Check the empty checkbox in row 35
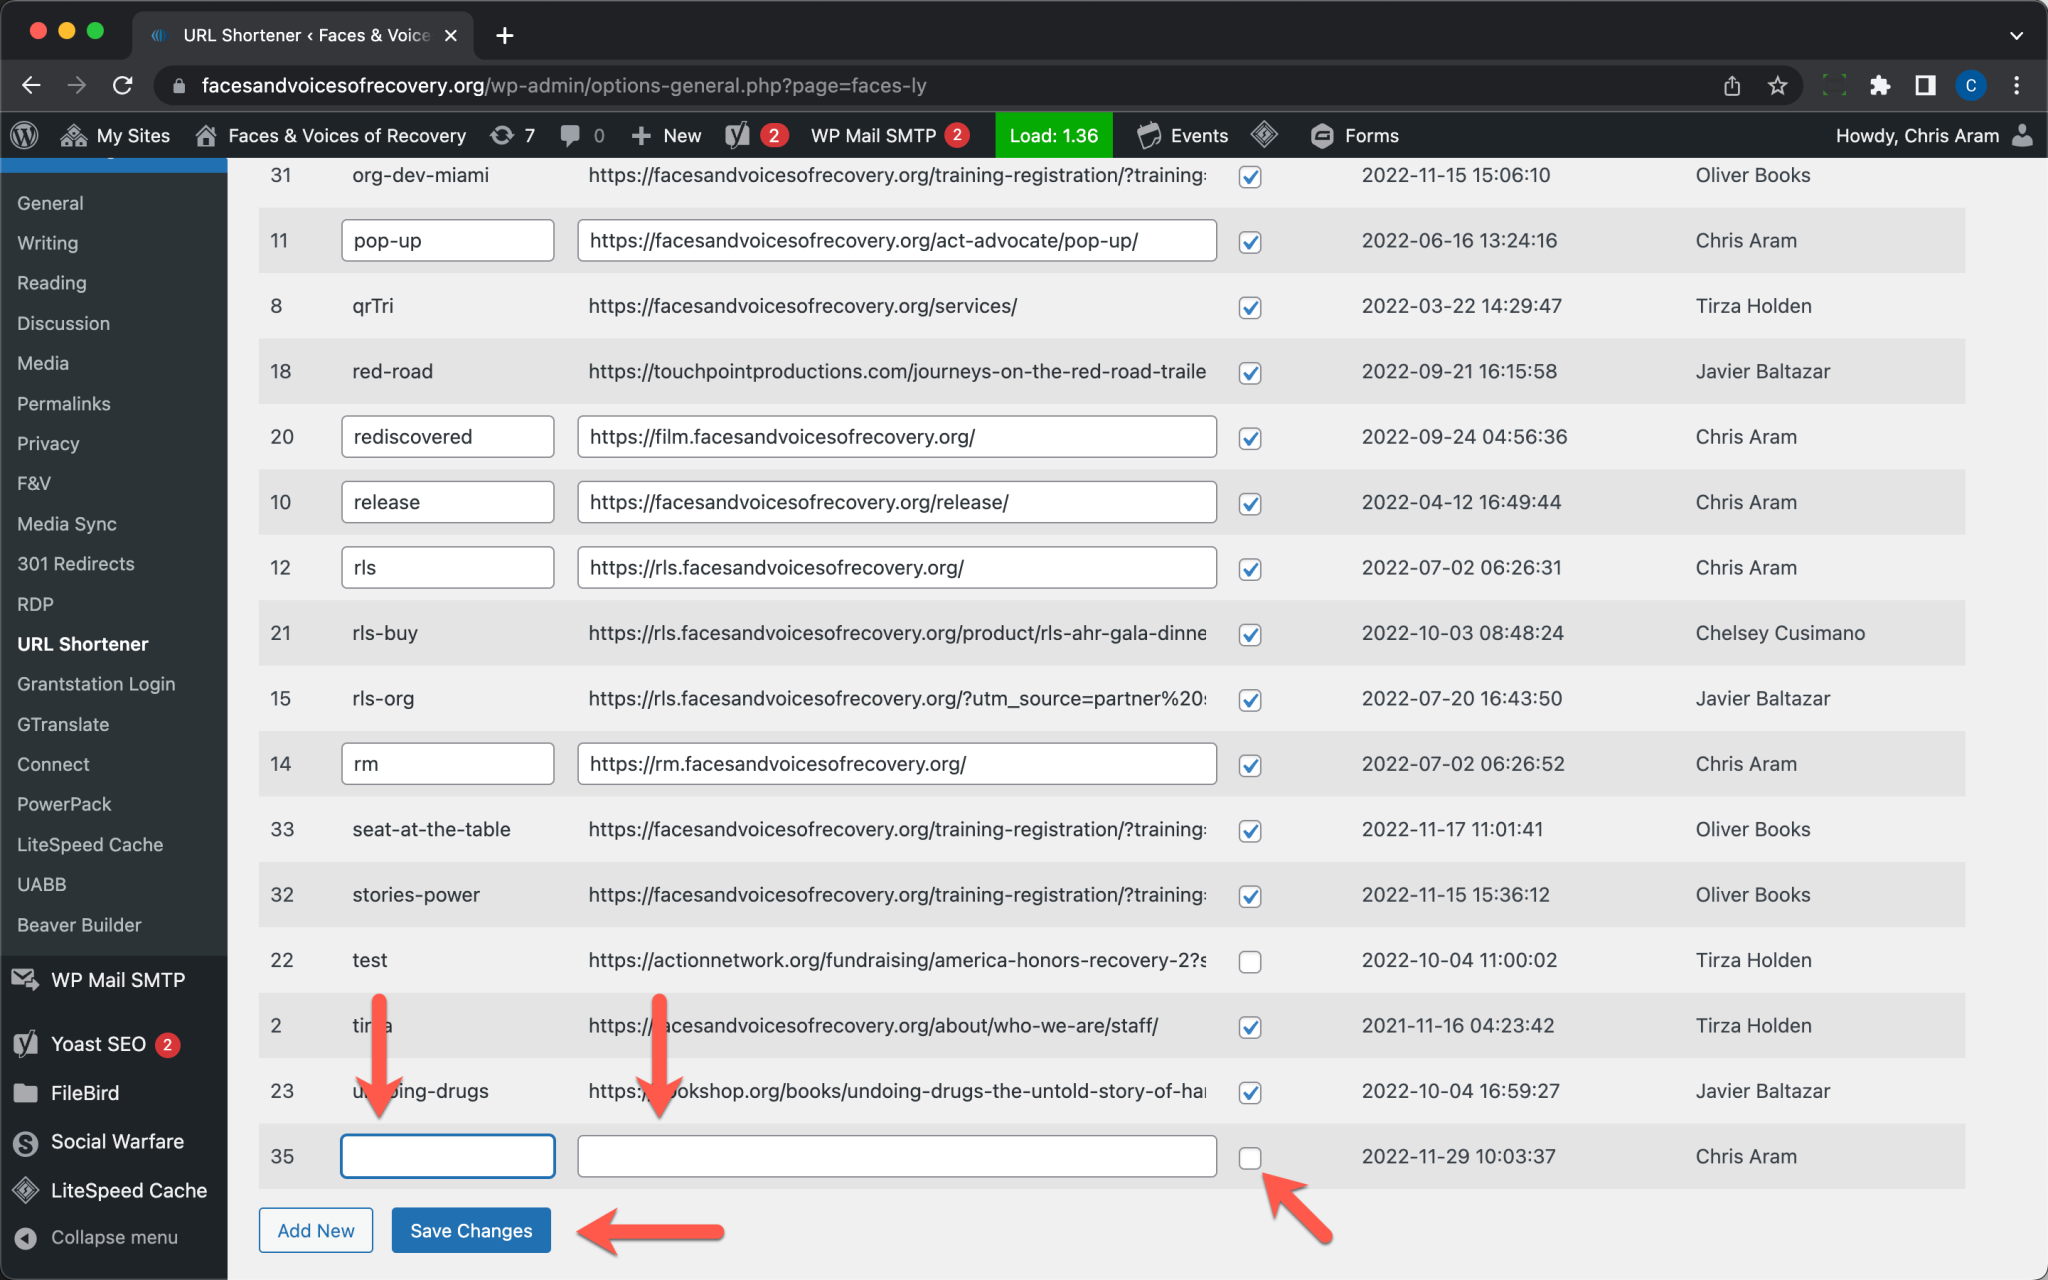This screenshot has width=2048, height=1280. pyautogui.click(x=1249, y=1158)
